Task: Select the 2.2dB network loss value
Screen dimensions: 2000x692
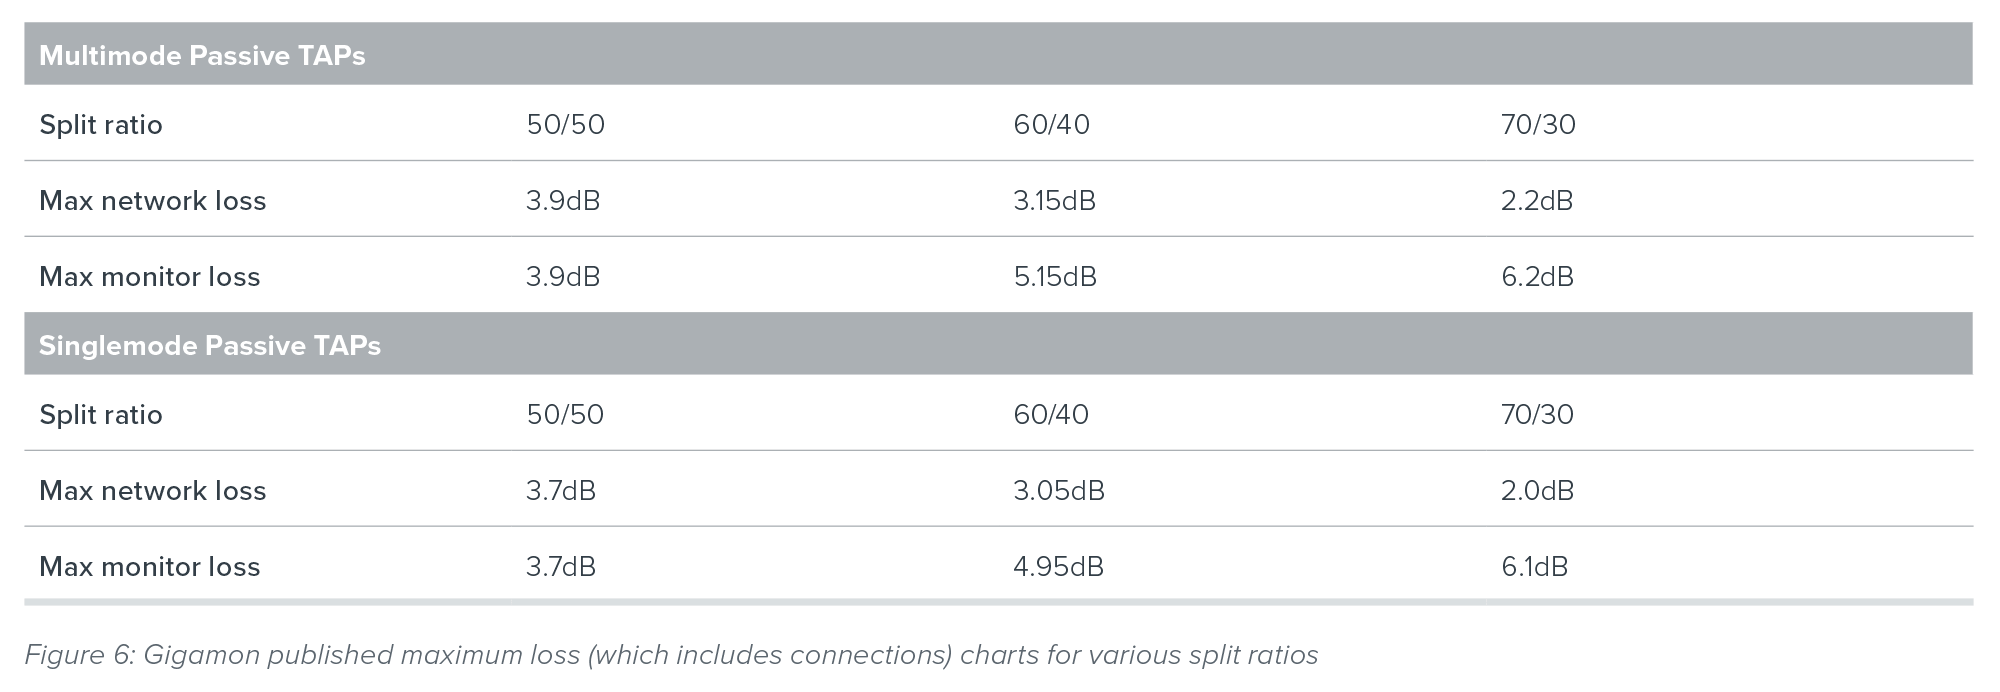Action: tap(1537, 201)
